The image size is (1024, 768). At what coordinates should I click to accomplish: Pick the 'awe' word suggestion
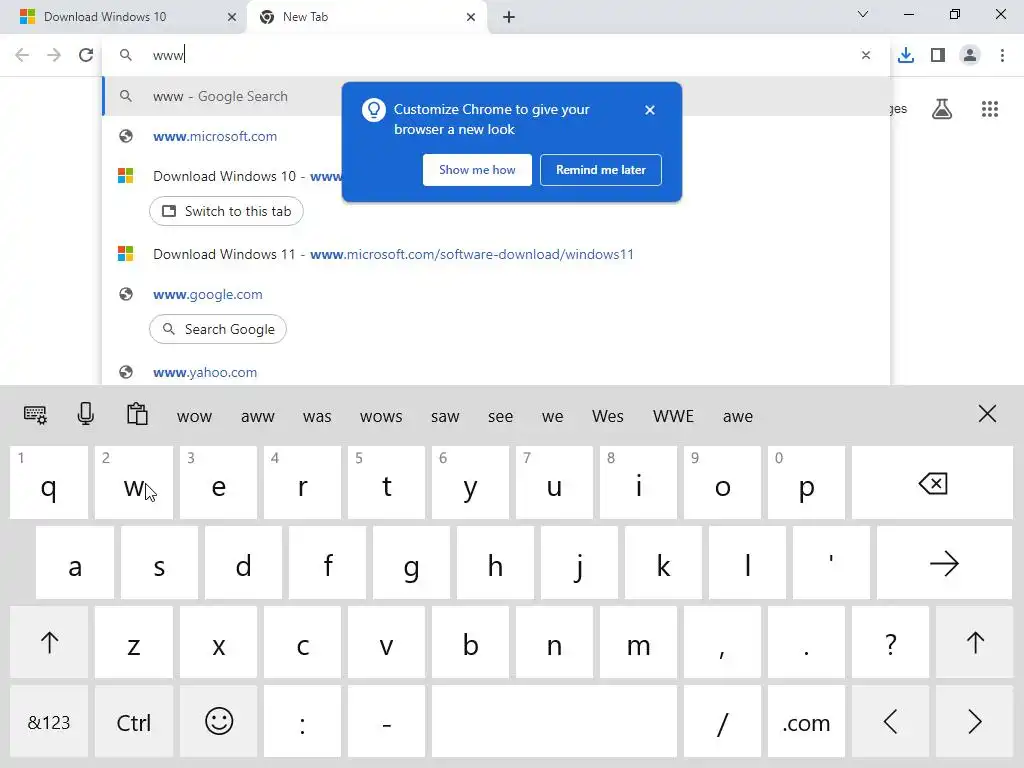coord(738,416)
